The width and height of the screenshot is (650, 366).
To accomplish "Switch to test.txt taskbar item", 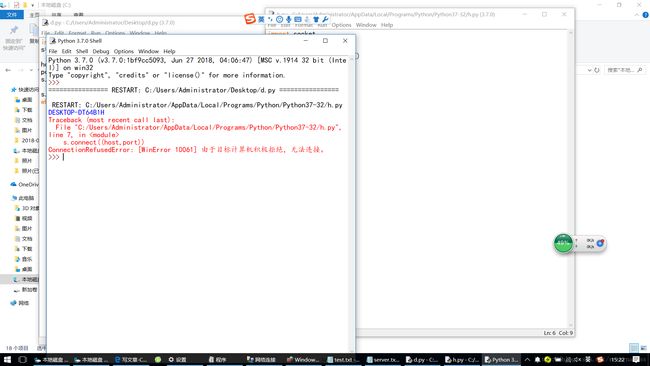I will pos(343,360).
